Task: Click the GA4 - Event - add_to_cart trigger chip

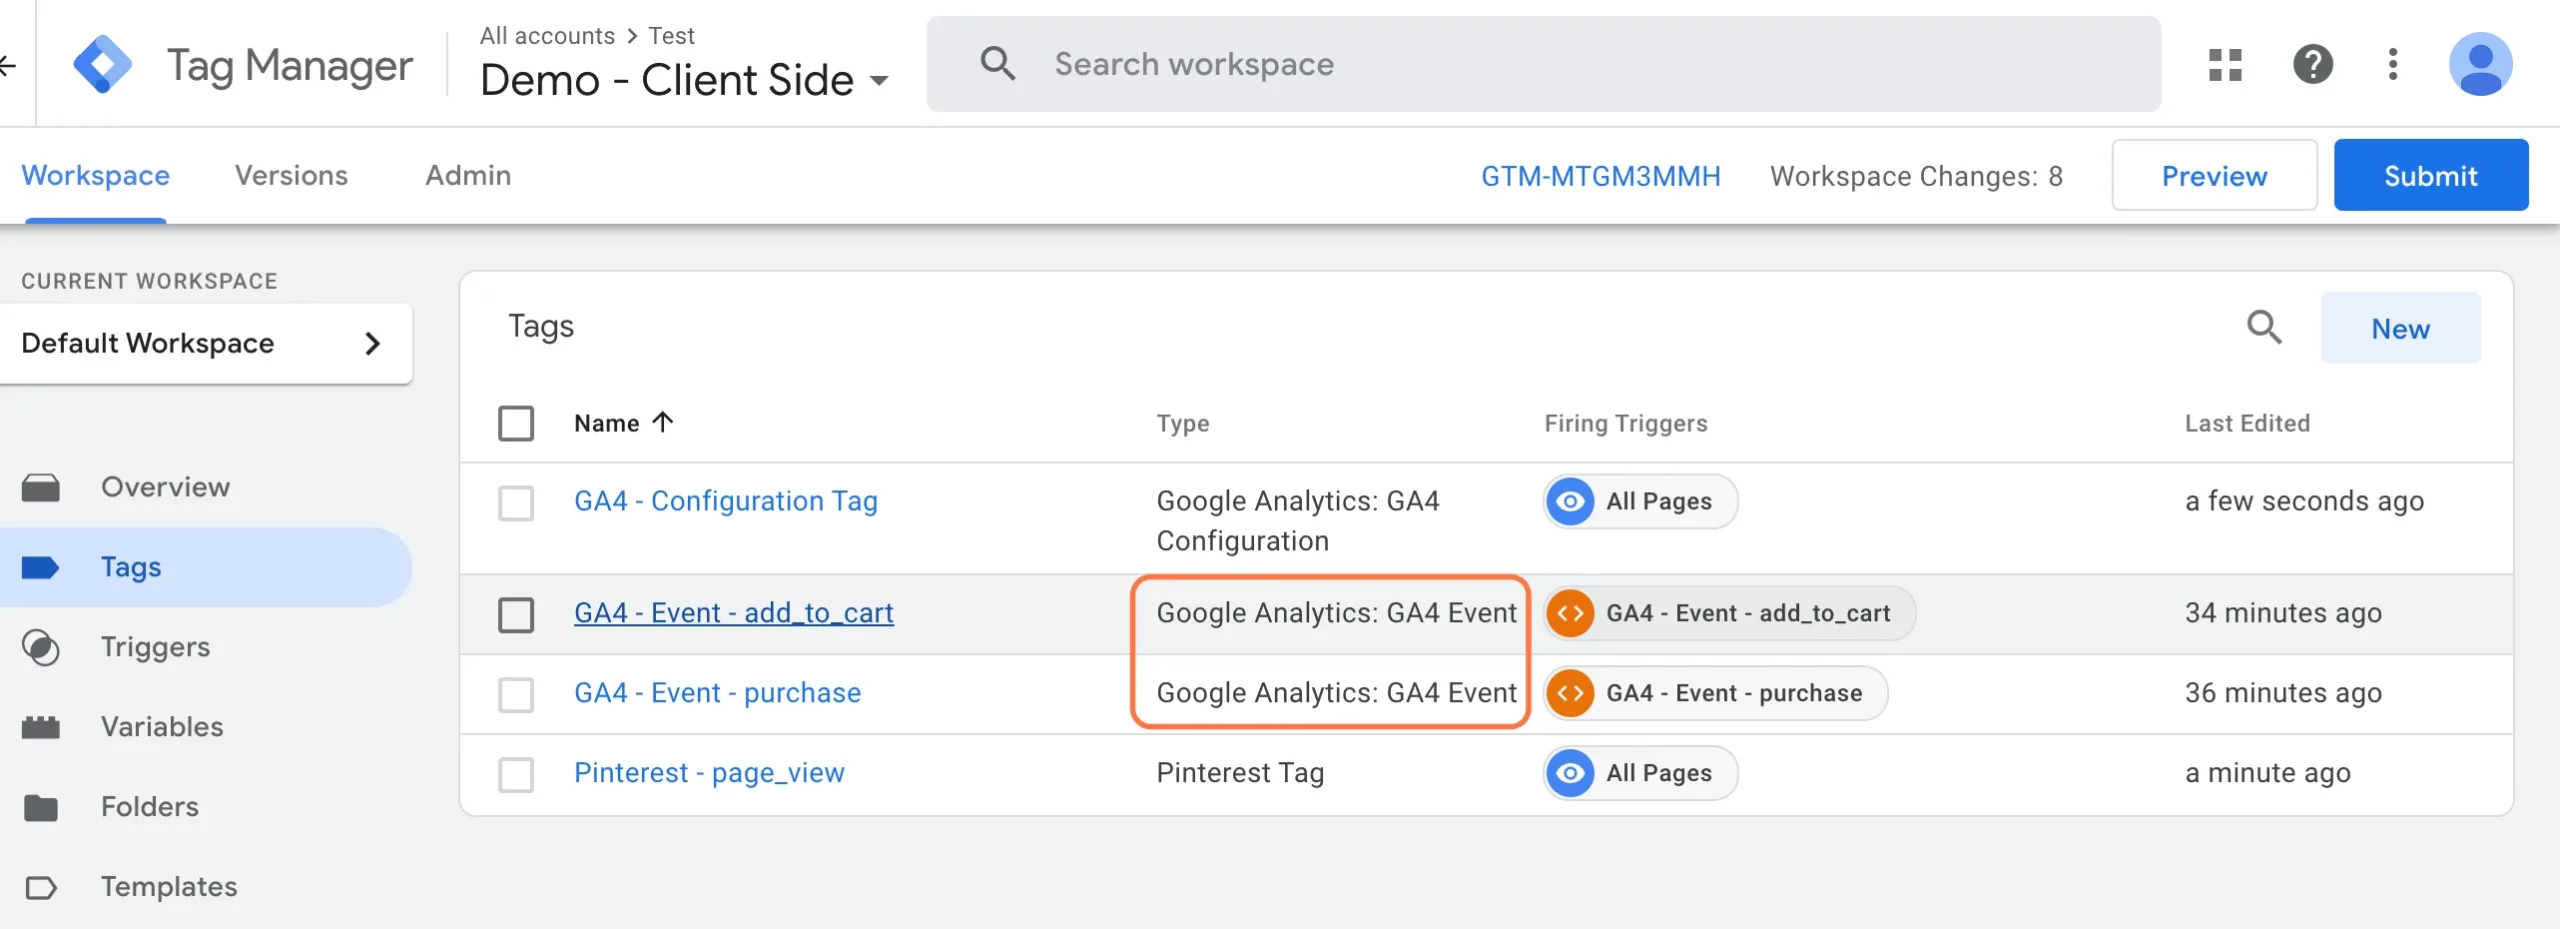Action: pos(1730,613)
